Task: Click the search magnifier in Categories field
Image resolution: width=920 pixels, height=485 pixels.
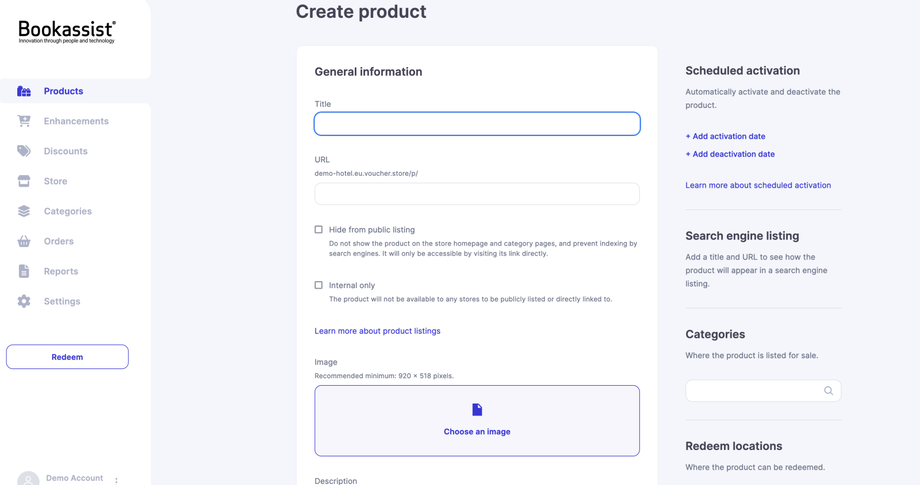Action: [828, 391]
